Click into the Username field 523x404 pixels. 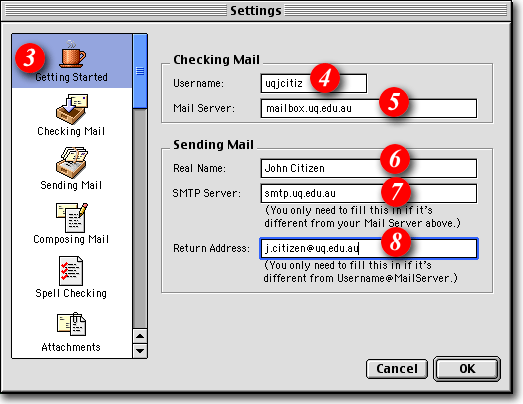click(314, 83)
